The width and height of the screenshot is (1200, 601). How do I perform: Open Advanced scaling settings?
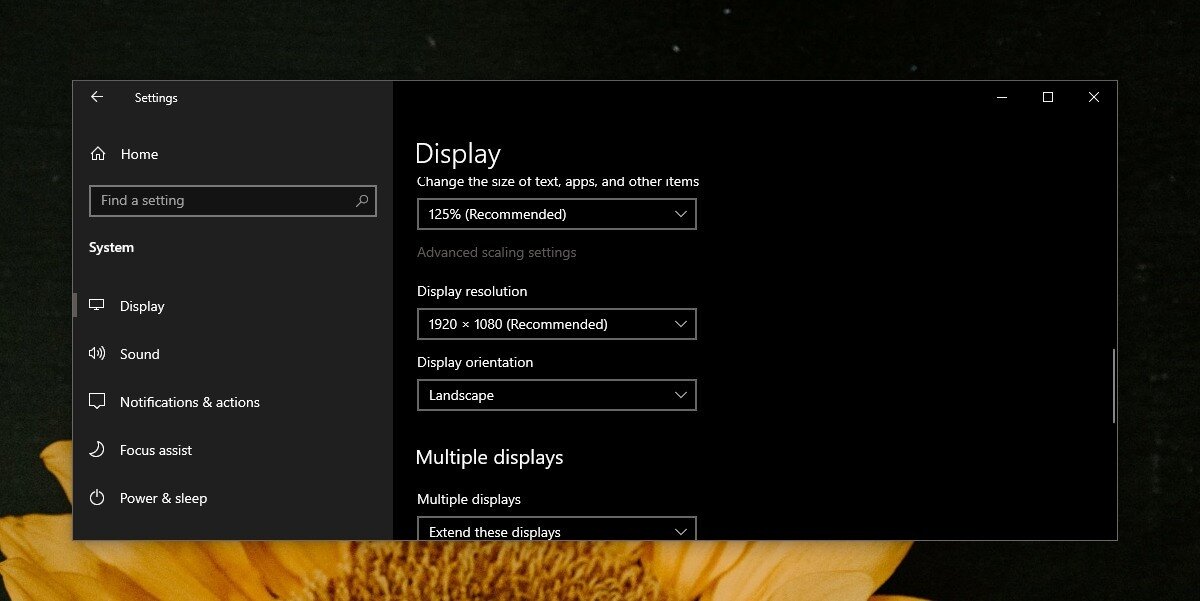click(497, 252)
